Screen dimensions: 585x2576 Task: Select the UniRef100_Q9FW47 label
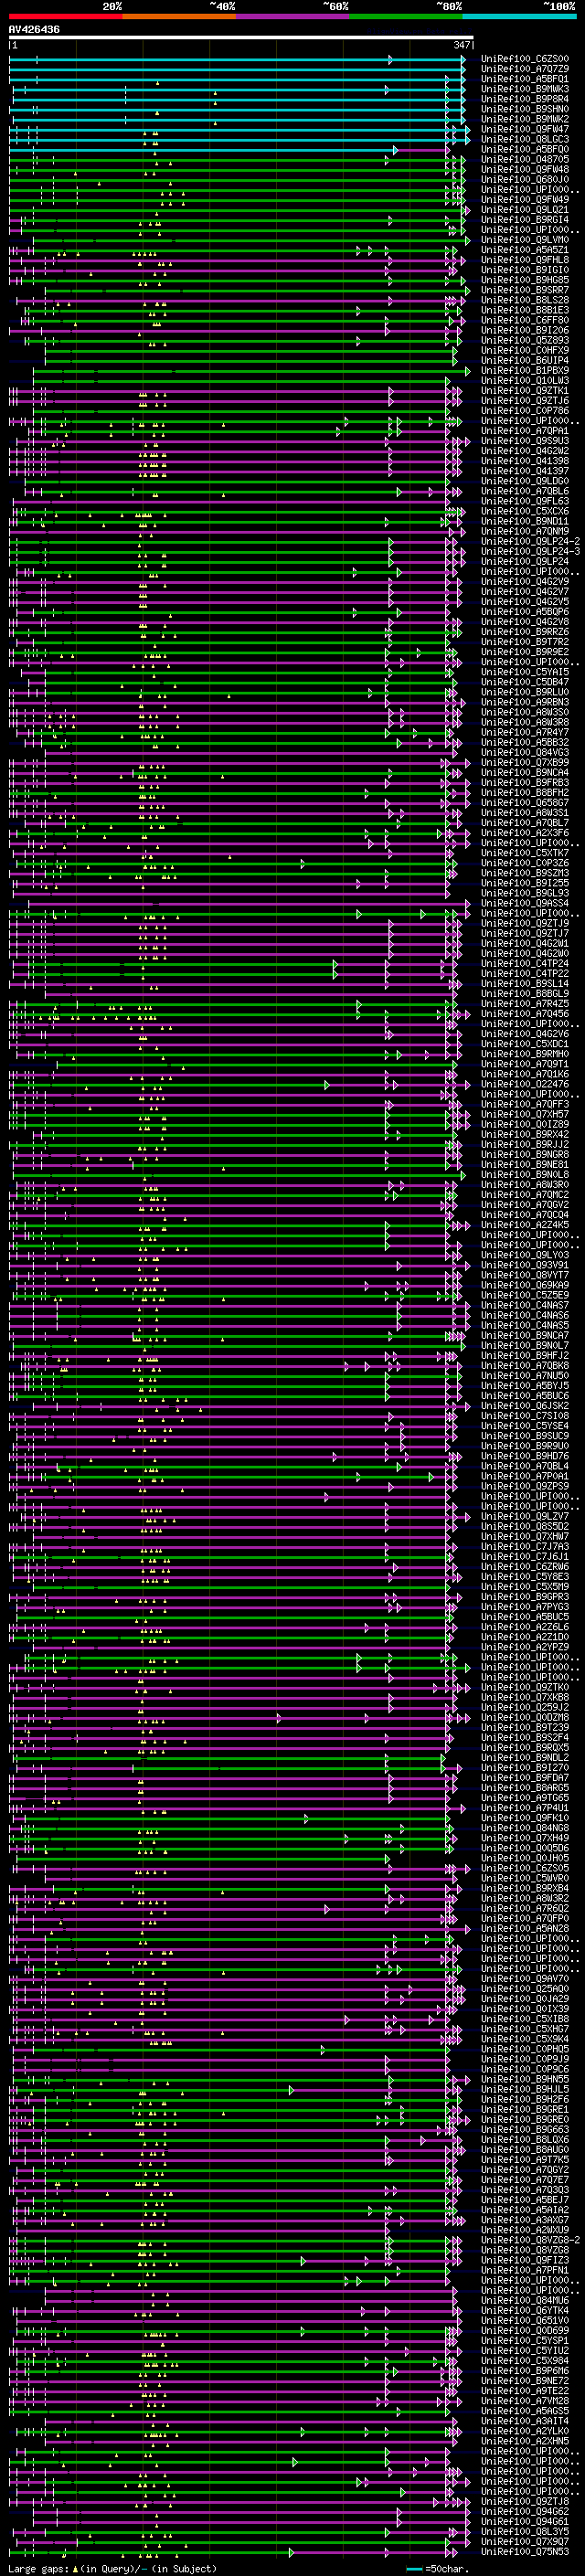[x=525, y=129]
